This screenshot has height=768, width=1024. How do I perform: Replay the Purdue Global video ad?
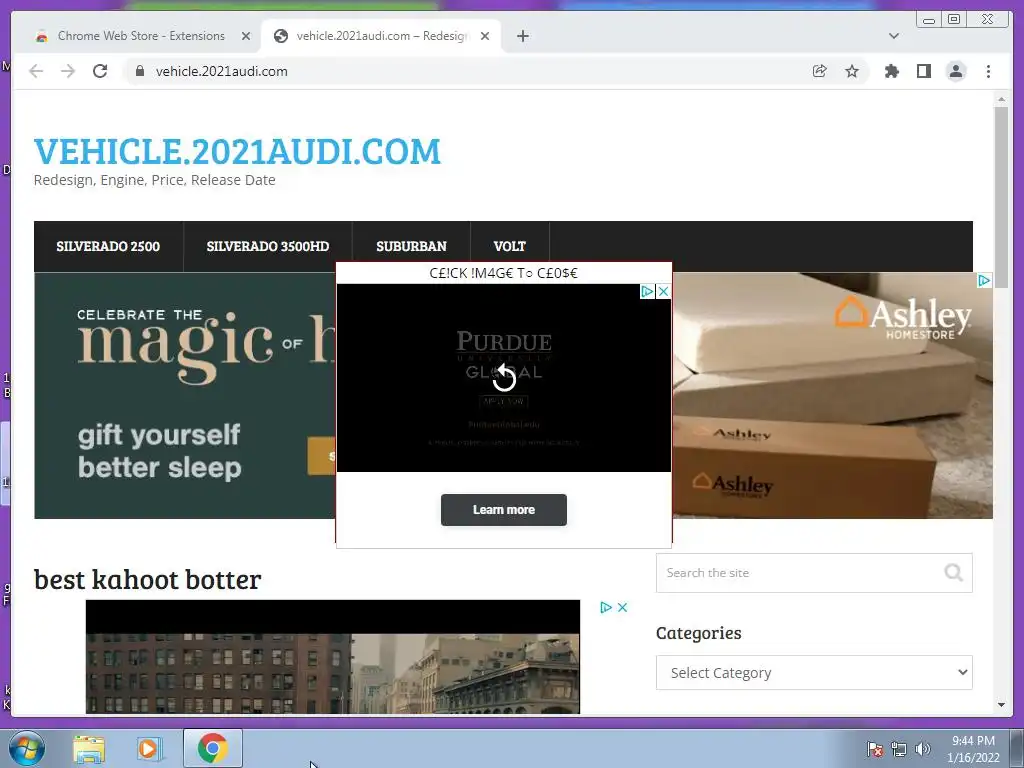[504, 377]
